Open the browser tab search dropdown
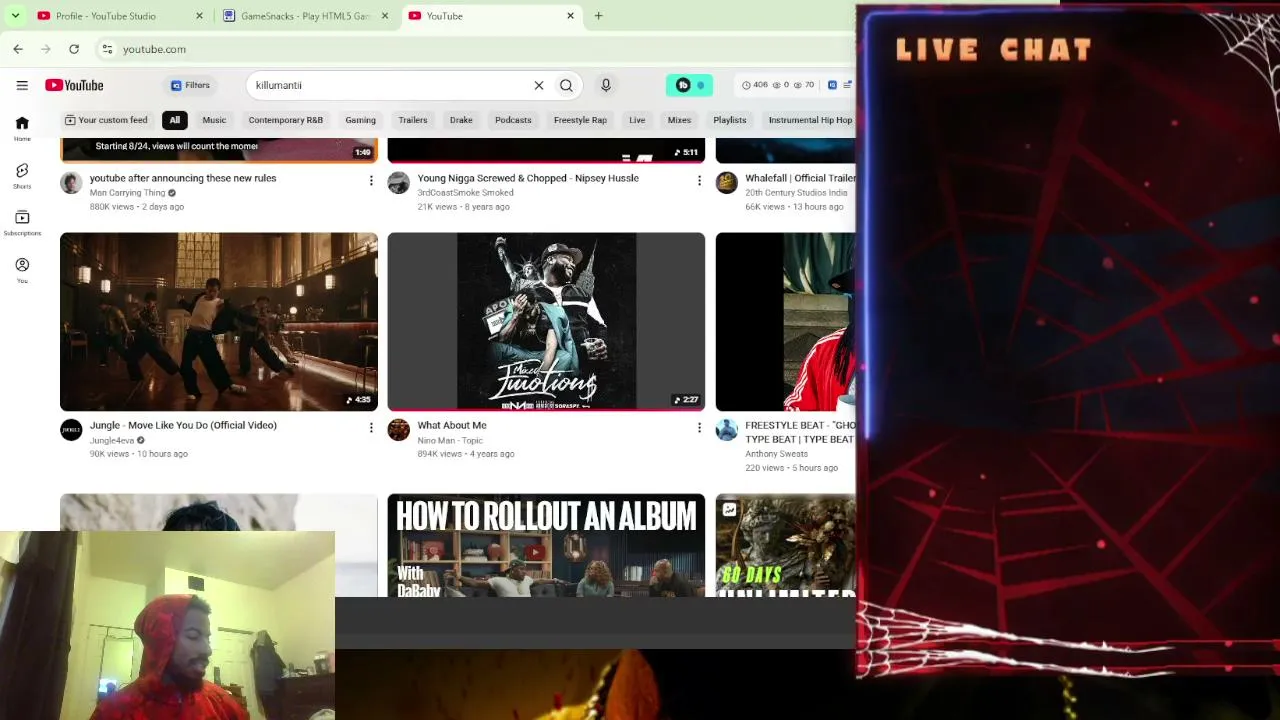Image resolution: width=1280 pixels, height=720 pixels. [15, 16]
